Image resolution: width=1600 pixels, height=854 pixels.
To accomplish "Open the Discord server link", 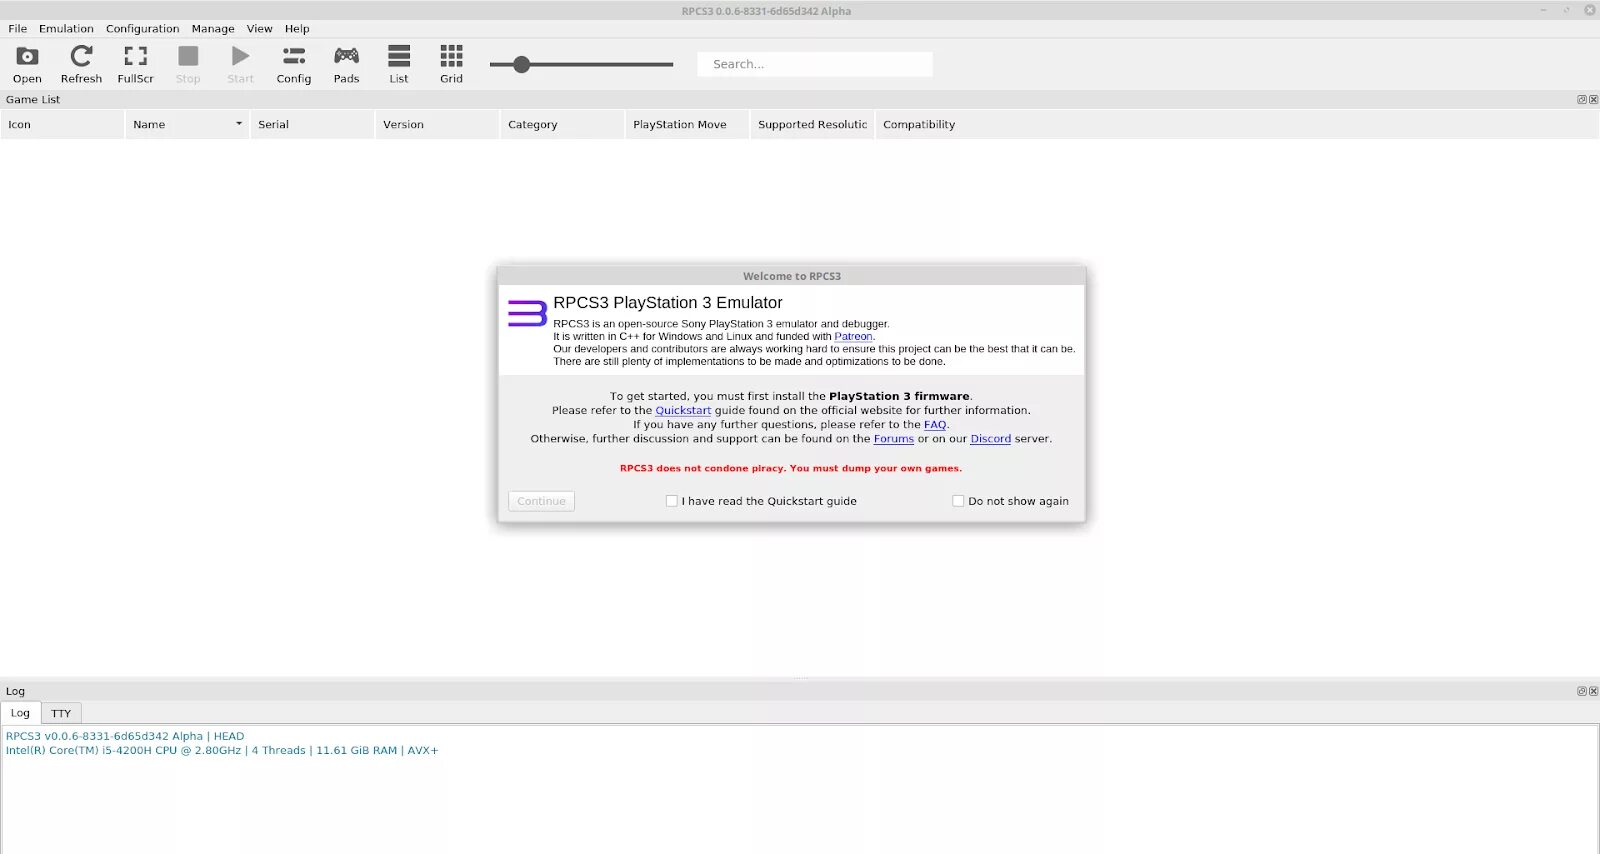I will 990,439.
